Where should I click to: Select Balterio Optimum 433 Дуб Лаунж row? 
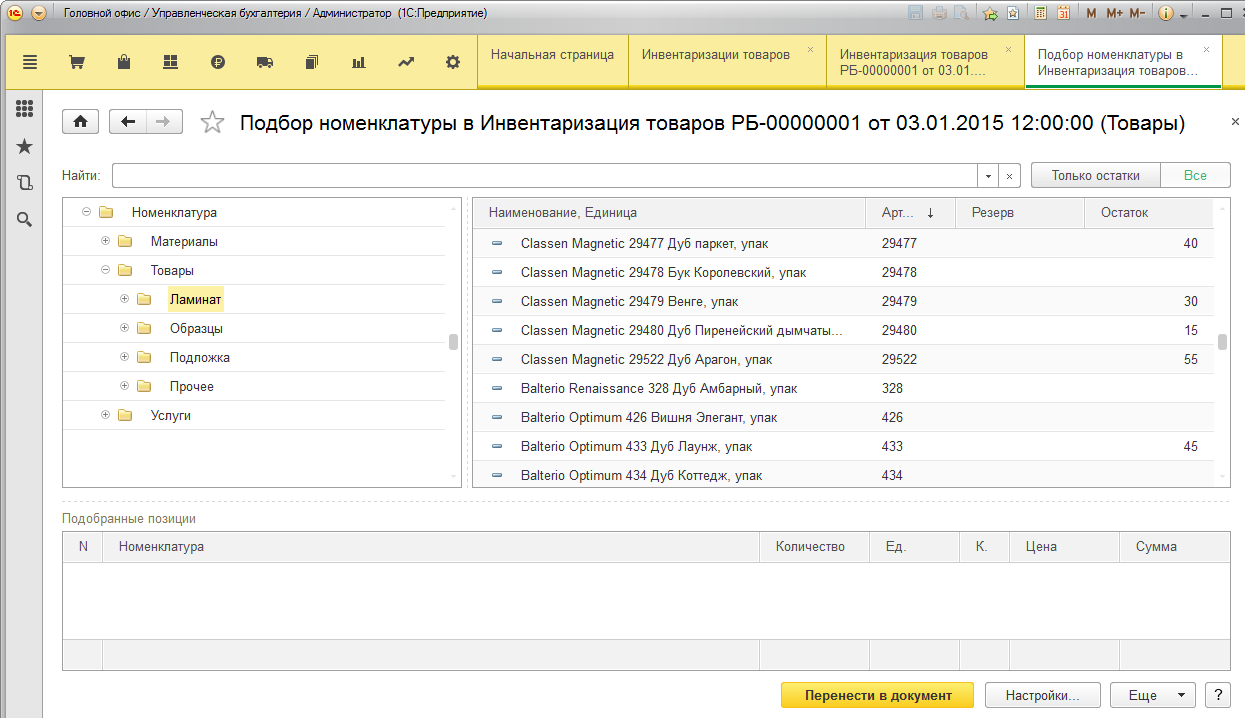[x=842, y=446]
